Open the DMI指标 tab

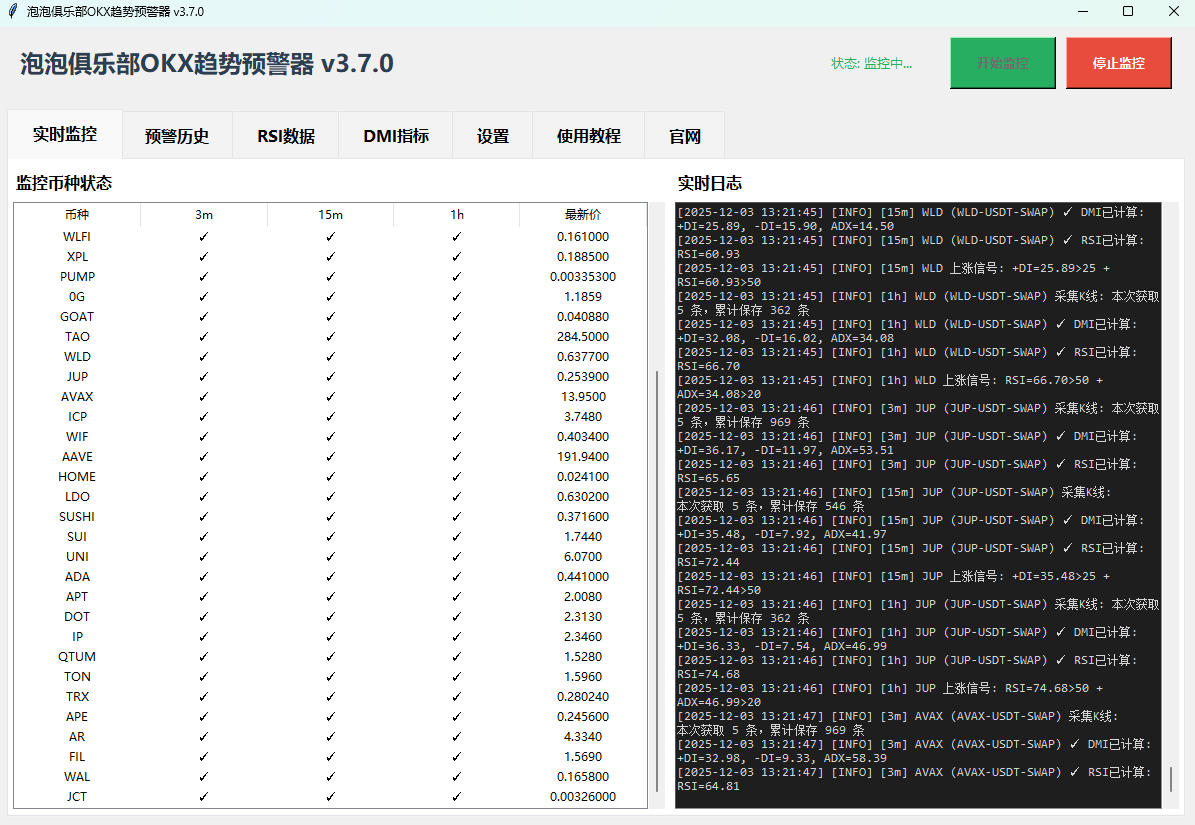coord(396,136)
